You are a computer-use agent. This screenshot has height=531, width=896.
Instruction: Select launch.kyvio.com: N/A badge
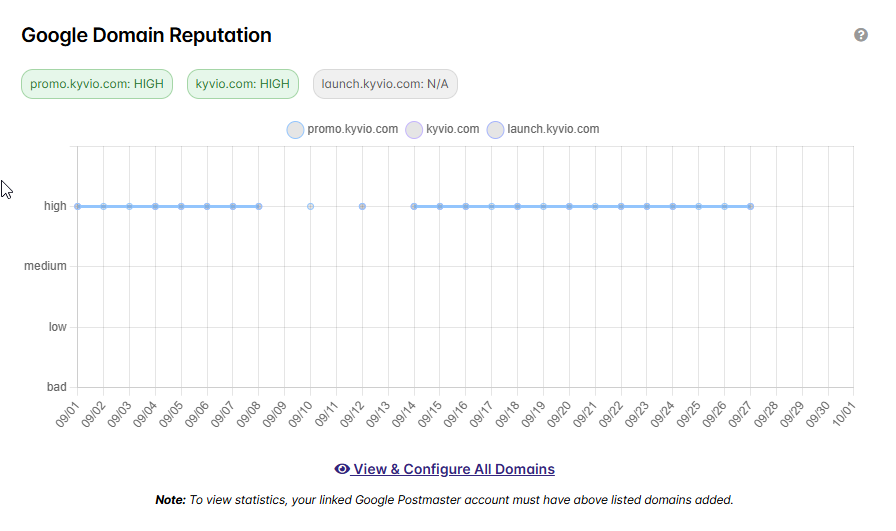pos(385,84)
